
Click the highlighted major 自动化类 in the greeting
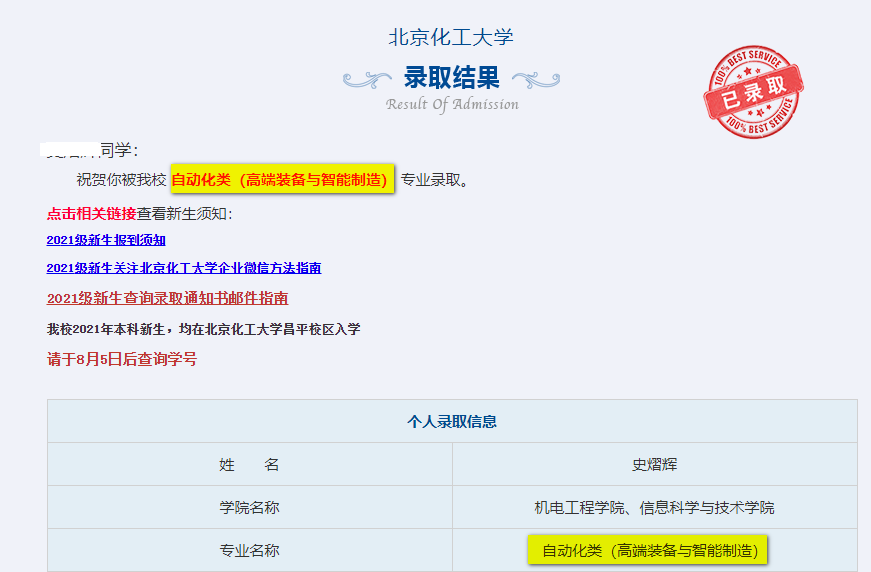pyautogui.click(x=282, y=179)
